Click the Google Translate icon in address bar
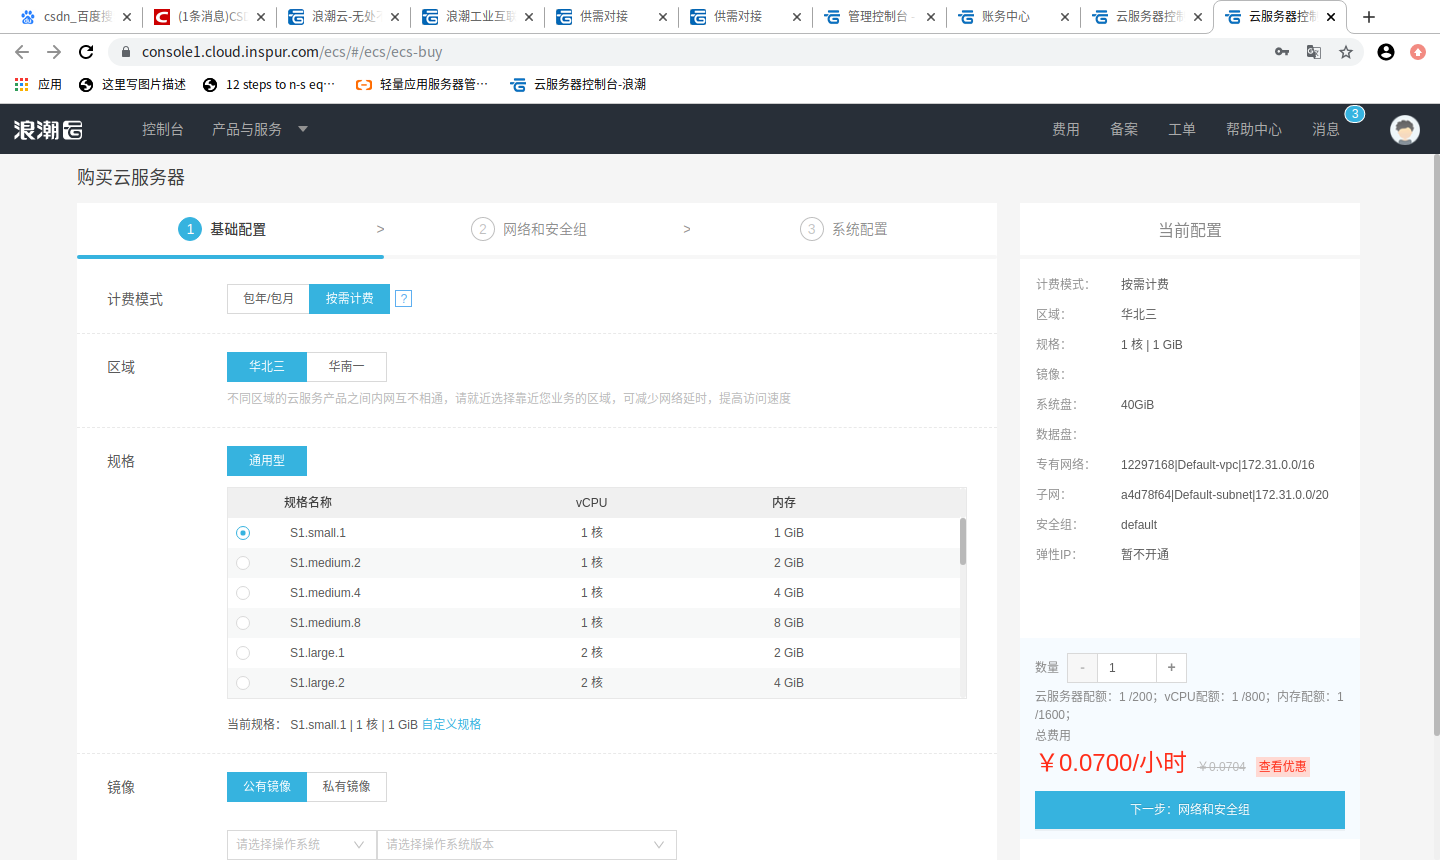This screenshot has width=1440, height=860. 1313,51
